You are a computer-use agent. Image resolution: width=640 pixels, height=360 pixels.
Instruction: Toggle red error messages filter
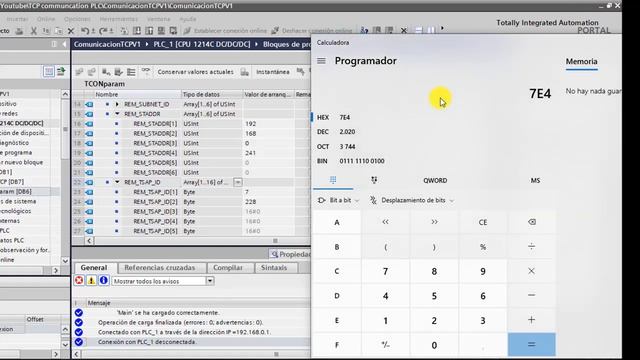point(79,280)
